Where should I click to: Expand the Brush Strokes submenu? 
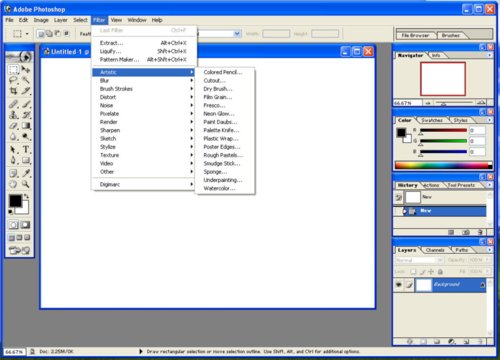[143, 89]
